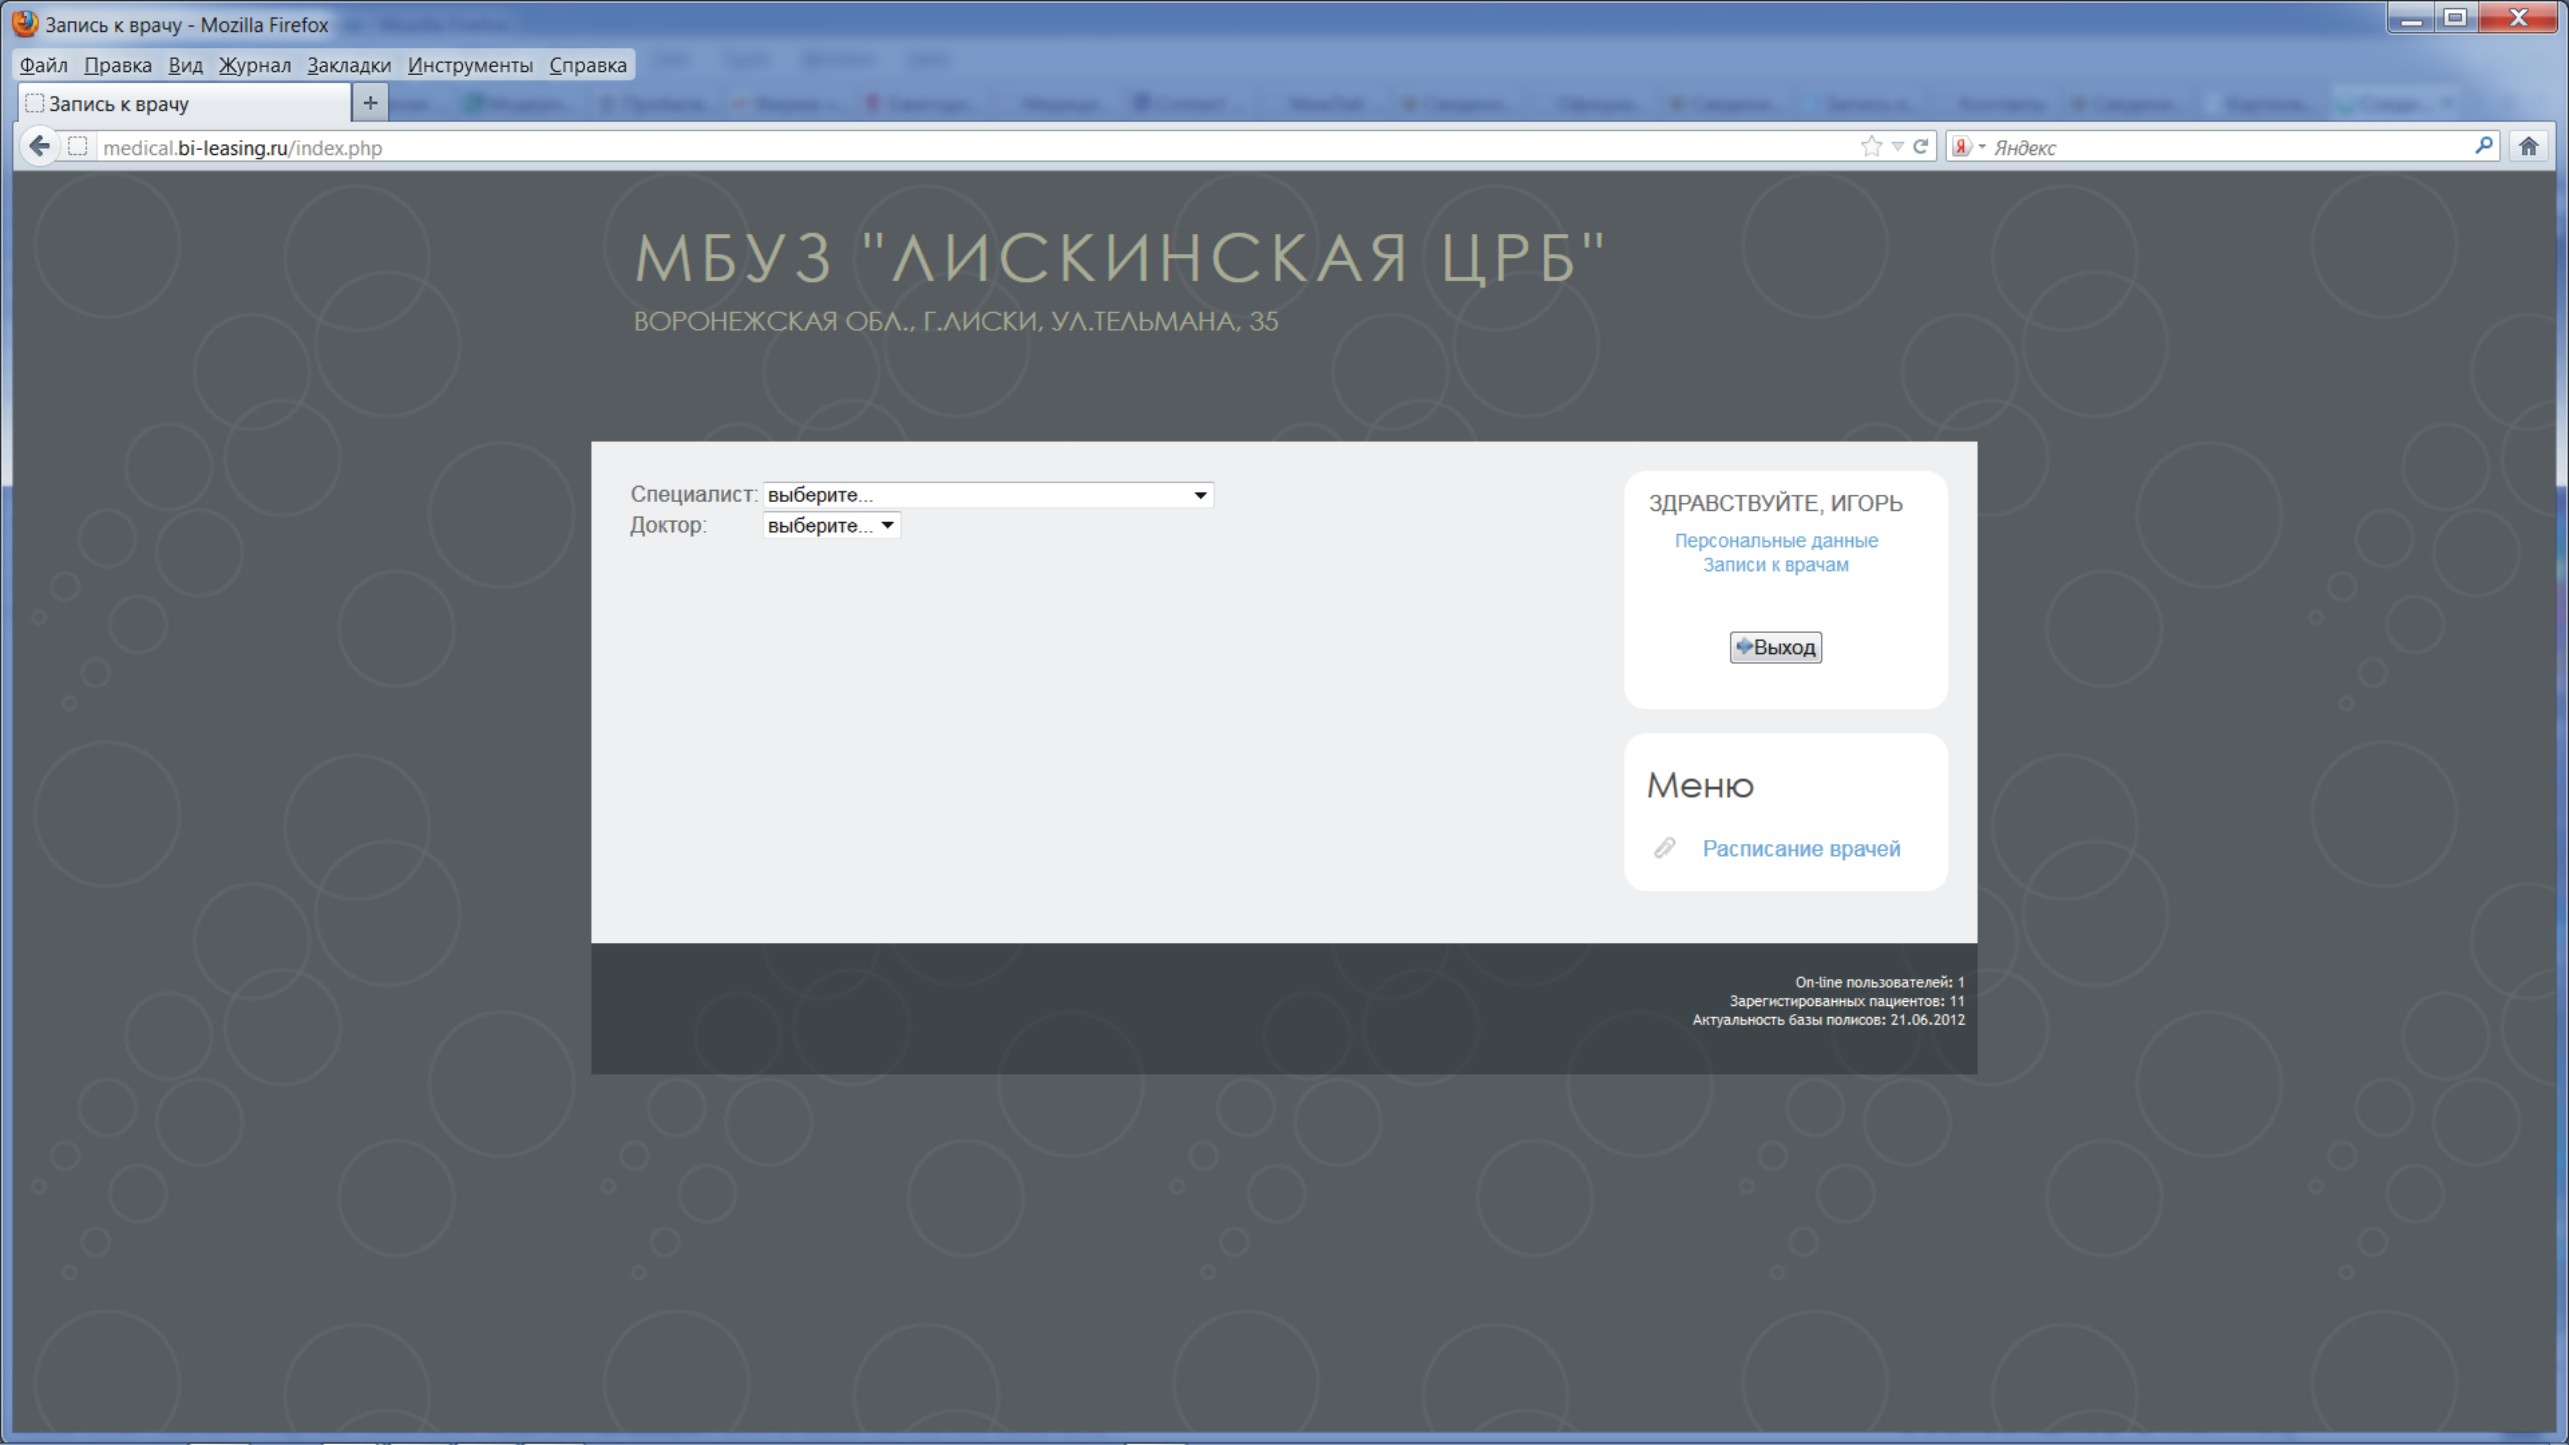Click the address bar URL field
The height and width of the screenshot is (1445, 2569).
(x=975, y=147)
